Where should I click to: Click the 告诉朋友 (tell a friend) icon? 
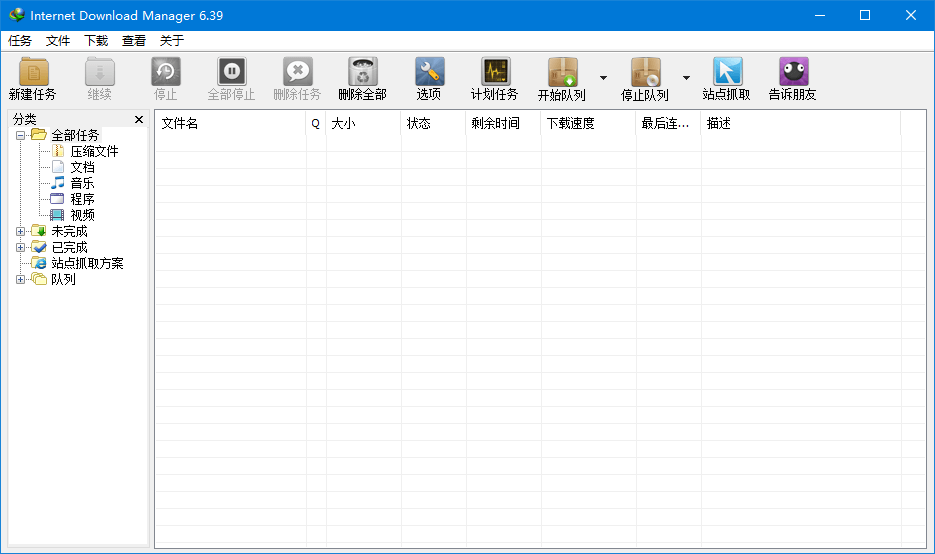click(x=794, y=72)
